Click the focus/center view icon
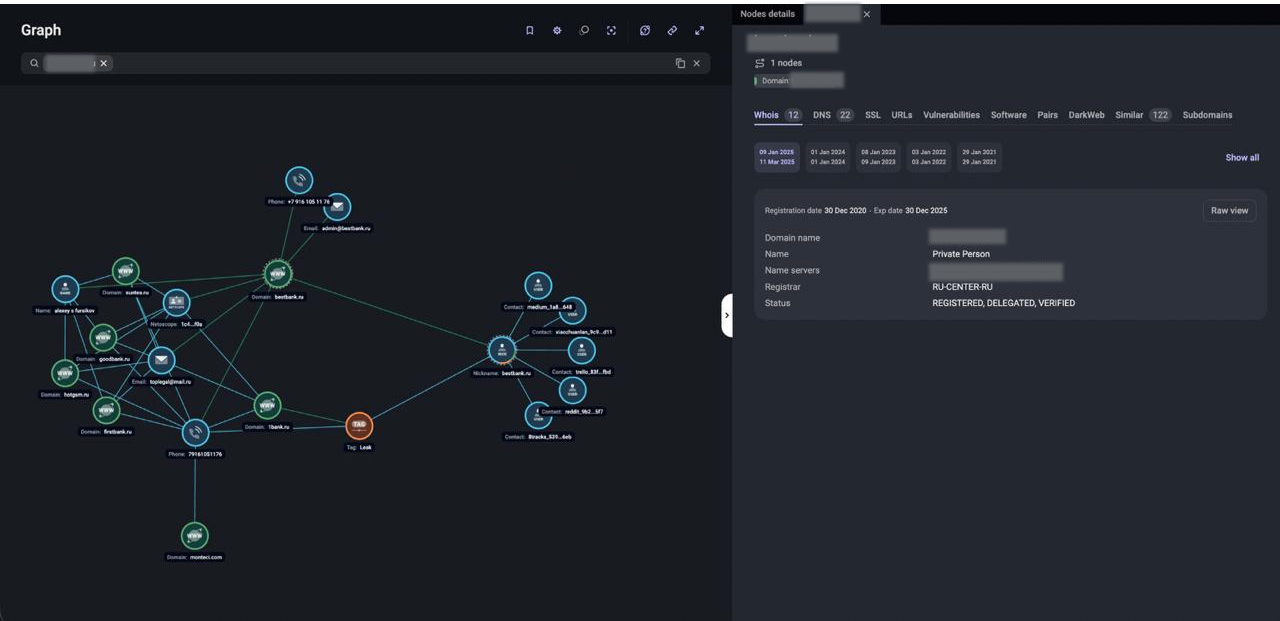The width and height of the screenshot is (1280, 621). tap(611, 31)
